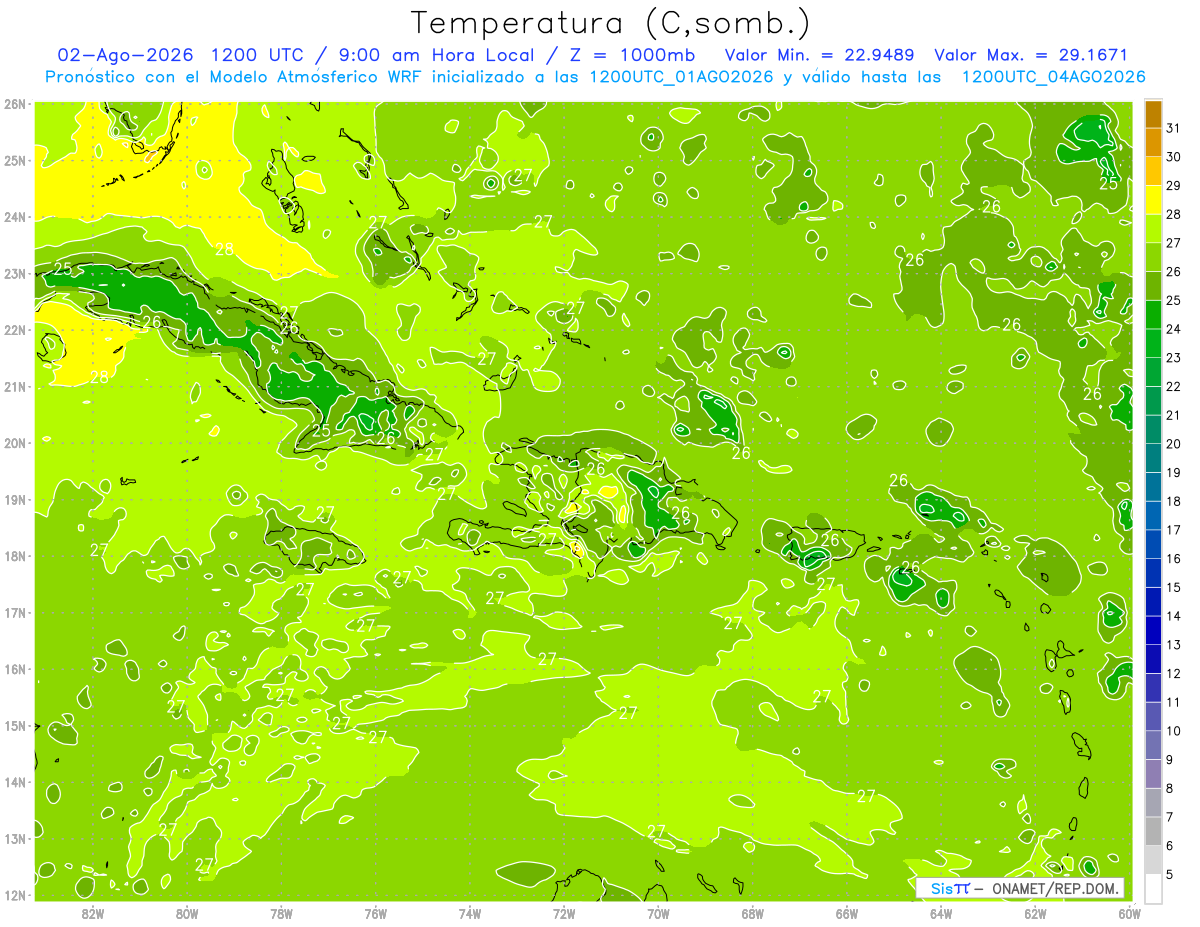
Task: Click 'Valor Max. = 29.1671' value
Action: tap(1031, 55)
